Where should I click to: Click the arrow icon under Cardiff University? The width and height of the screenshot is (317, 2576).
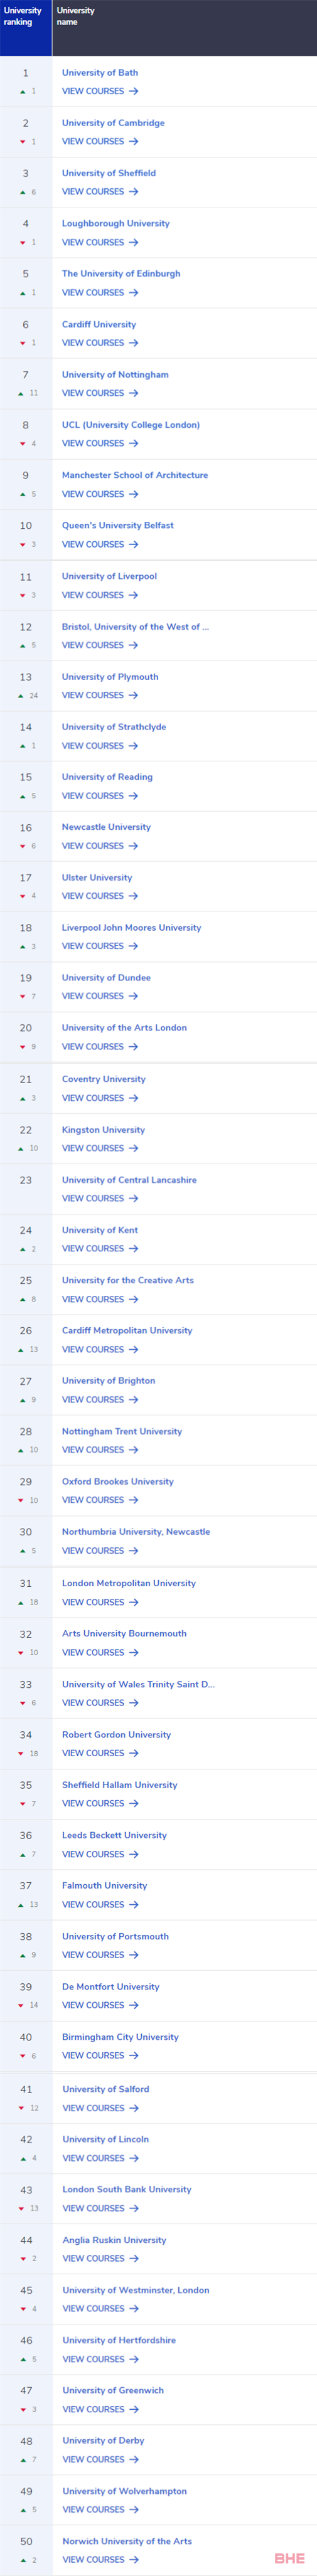133,343
